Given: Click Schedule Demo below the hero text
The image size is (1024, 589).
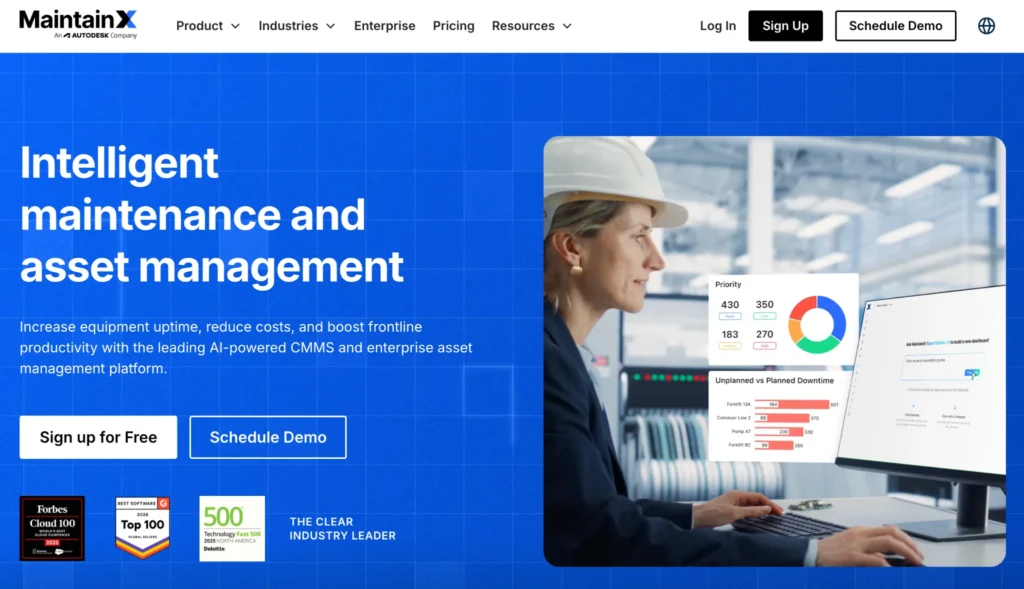Looking at the screenshot, I should (268, 437).
